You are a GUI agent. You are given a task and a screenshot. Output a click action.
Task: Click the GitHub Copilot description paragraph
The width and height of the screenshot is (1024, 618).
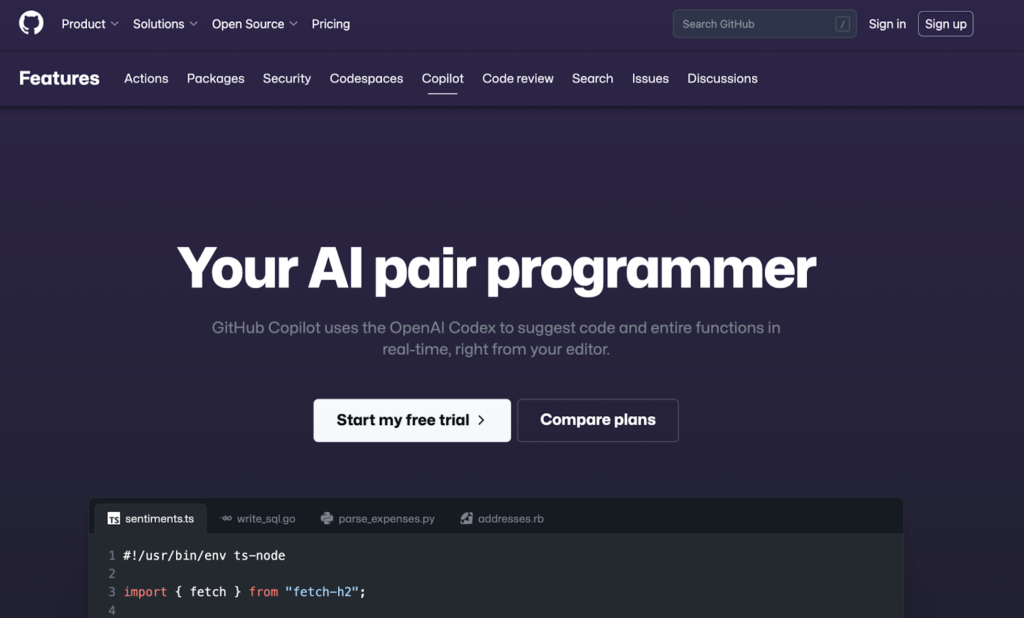[496, 338]
